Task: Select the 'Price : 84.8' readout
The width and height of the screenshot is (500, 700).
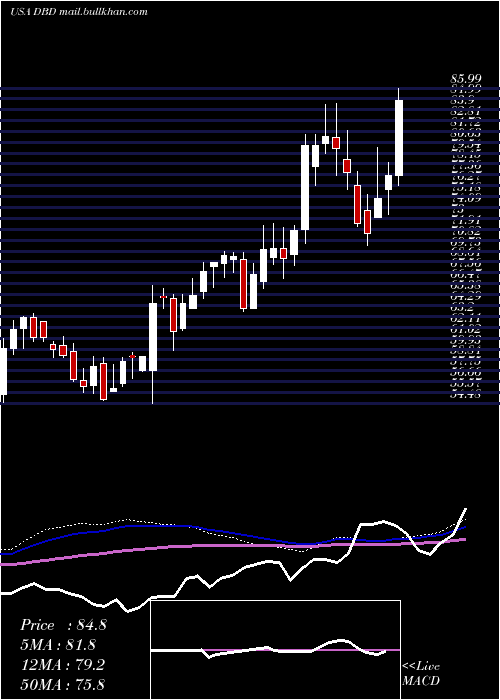Action: 63,625
